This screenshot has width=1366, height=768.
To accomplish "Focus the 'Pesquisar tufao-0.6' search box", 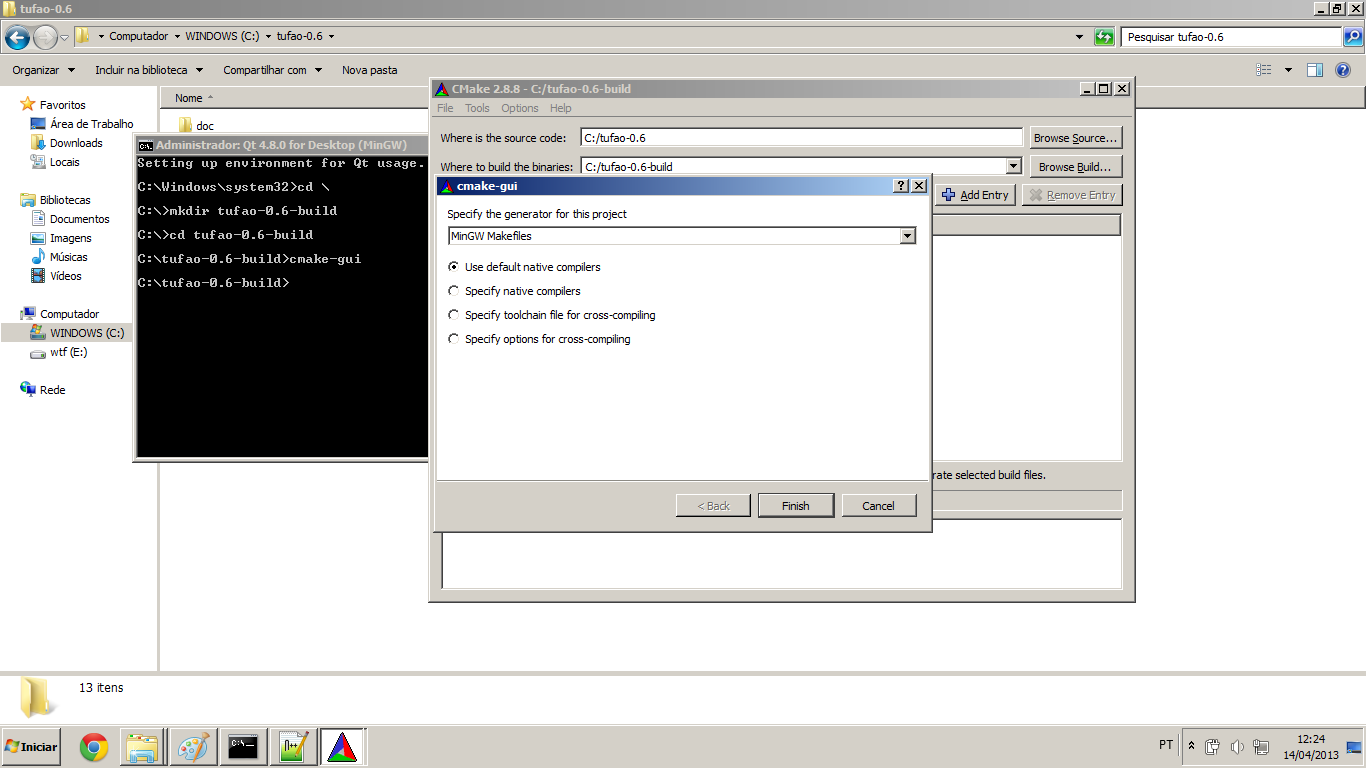I will (x=1232, y=37).
